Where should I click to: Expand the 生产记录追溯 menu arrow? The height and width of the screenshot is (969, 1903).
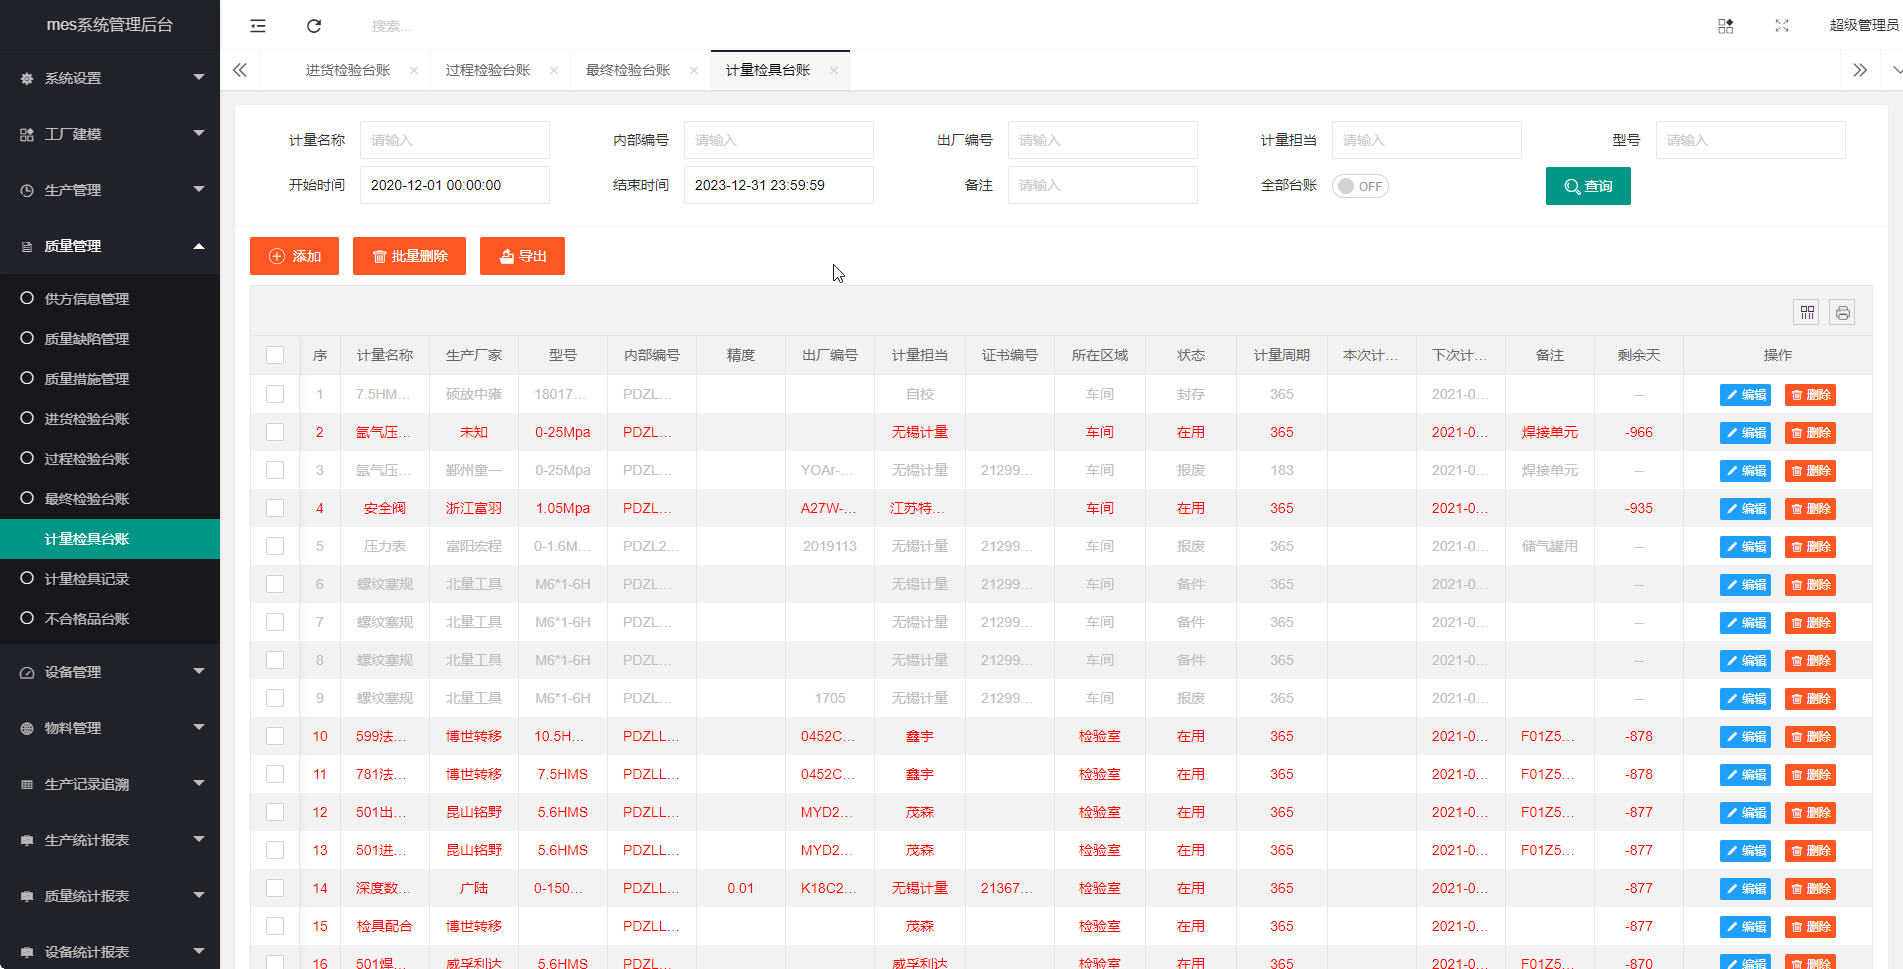[x=199, y=783]
